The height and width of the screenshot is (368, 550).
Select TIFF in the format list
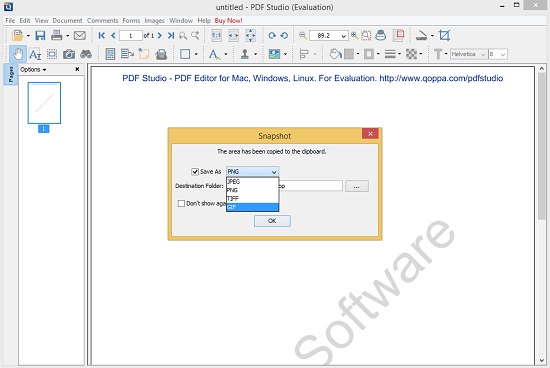tap(253, 199)
